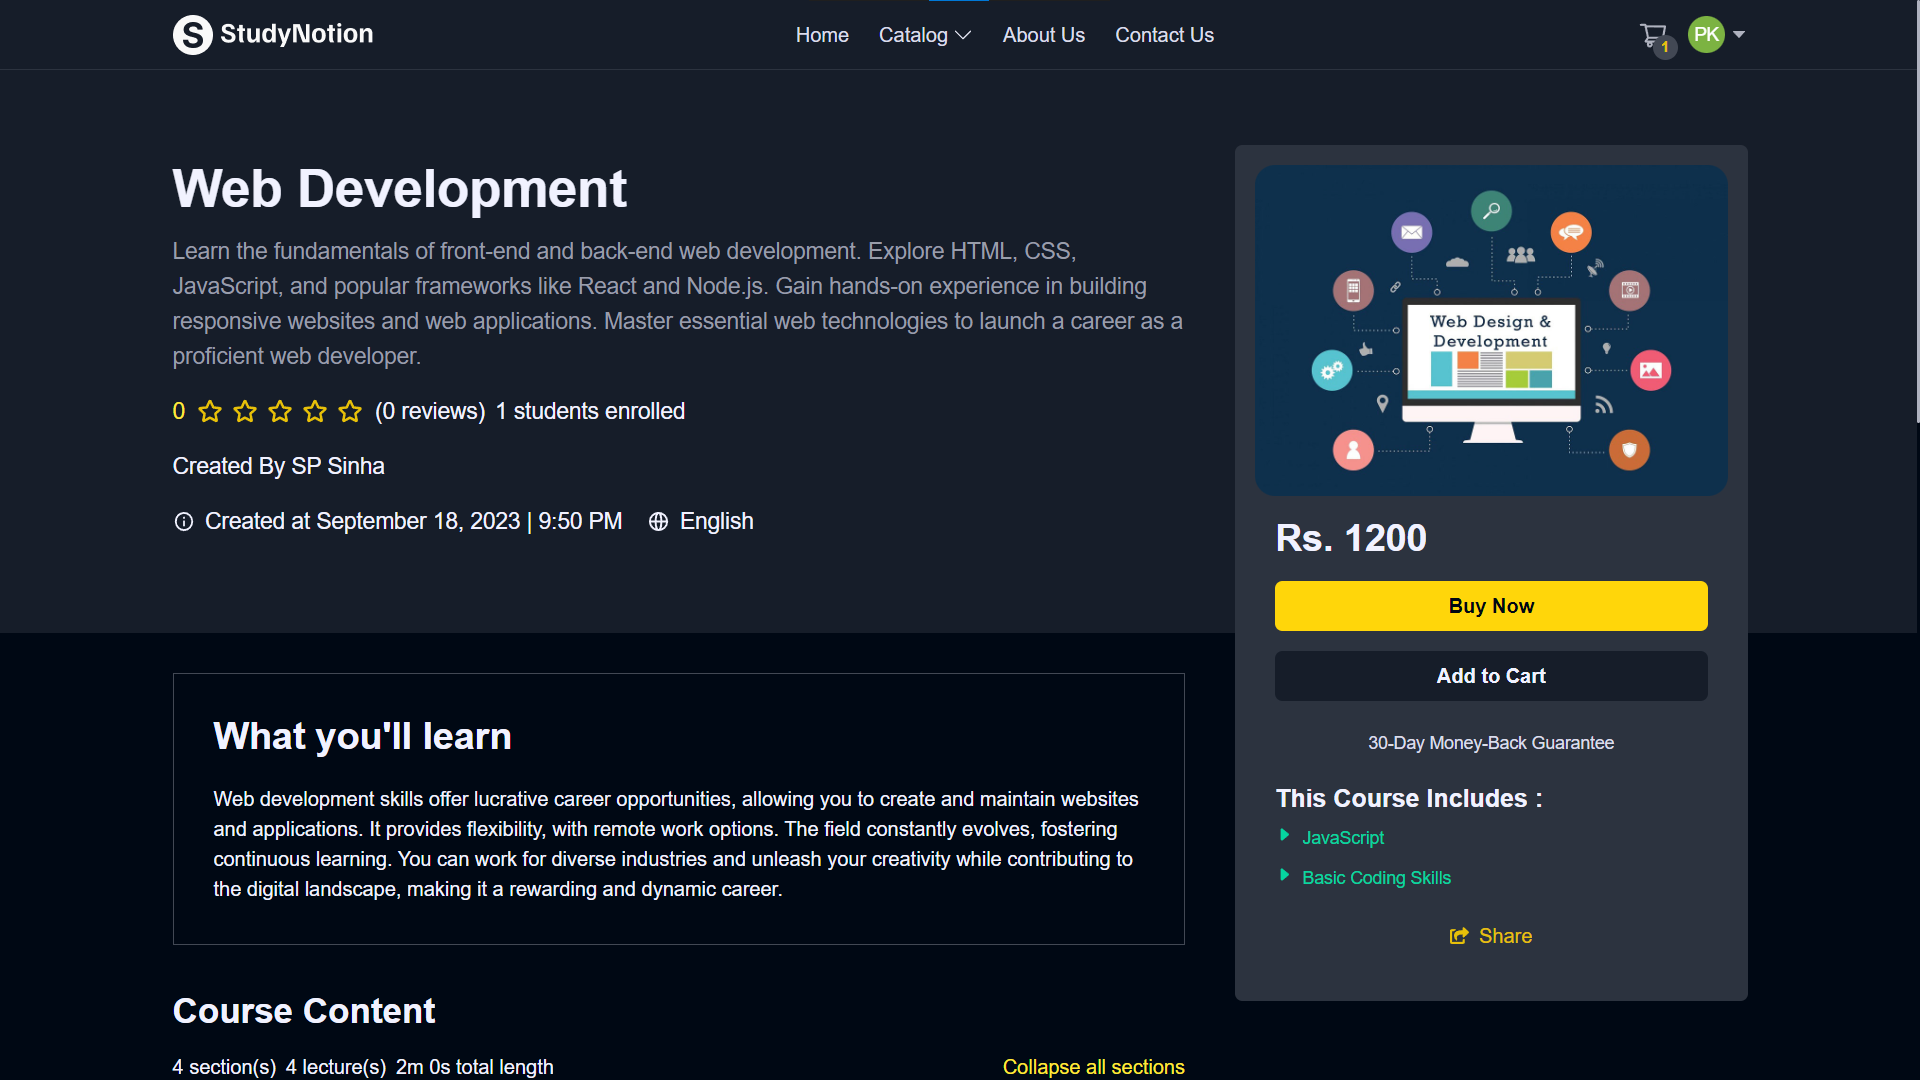
Task: Click the This Course Includes heading
Action: pos(1409,798)
